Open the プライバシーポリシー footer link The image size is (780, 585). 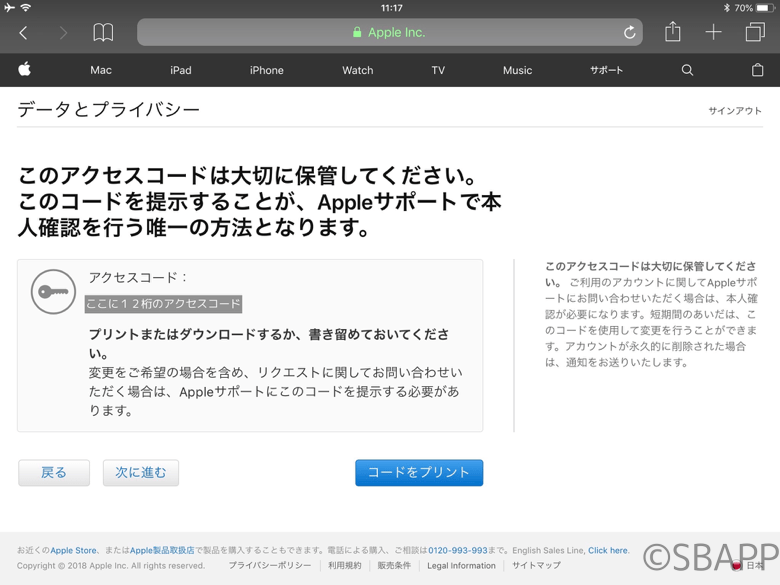[269, 566]
